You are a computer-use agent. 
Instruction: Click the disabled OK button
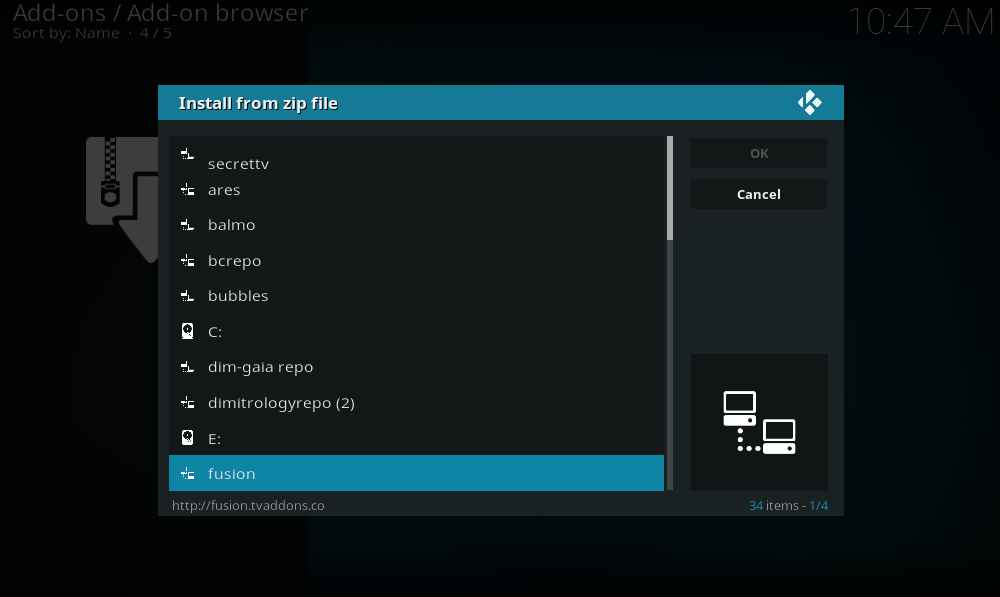(x=759, y=154)
